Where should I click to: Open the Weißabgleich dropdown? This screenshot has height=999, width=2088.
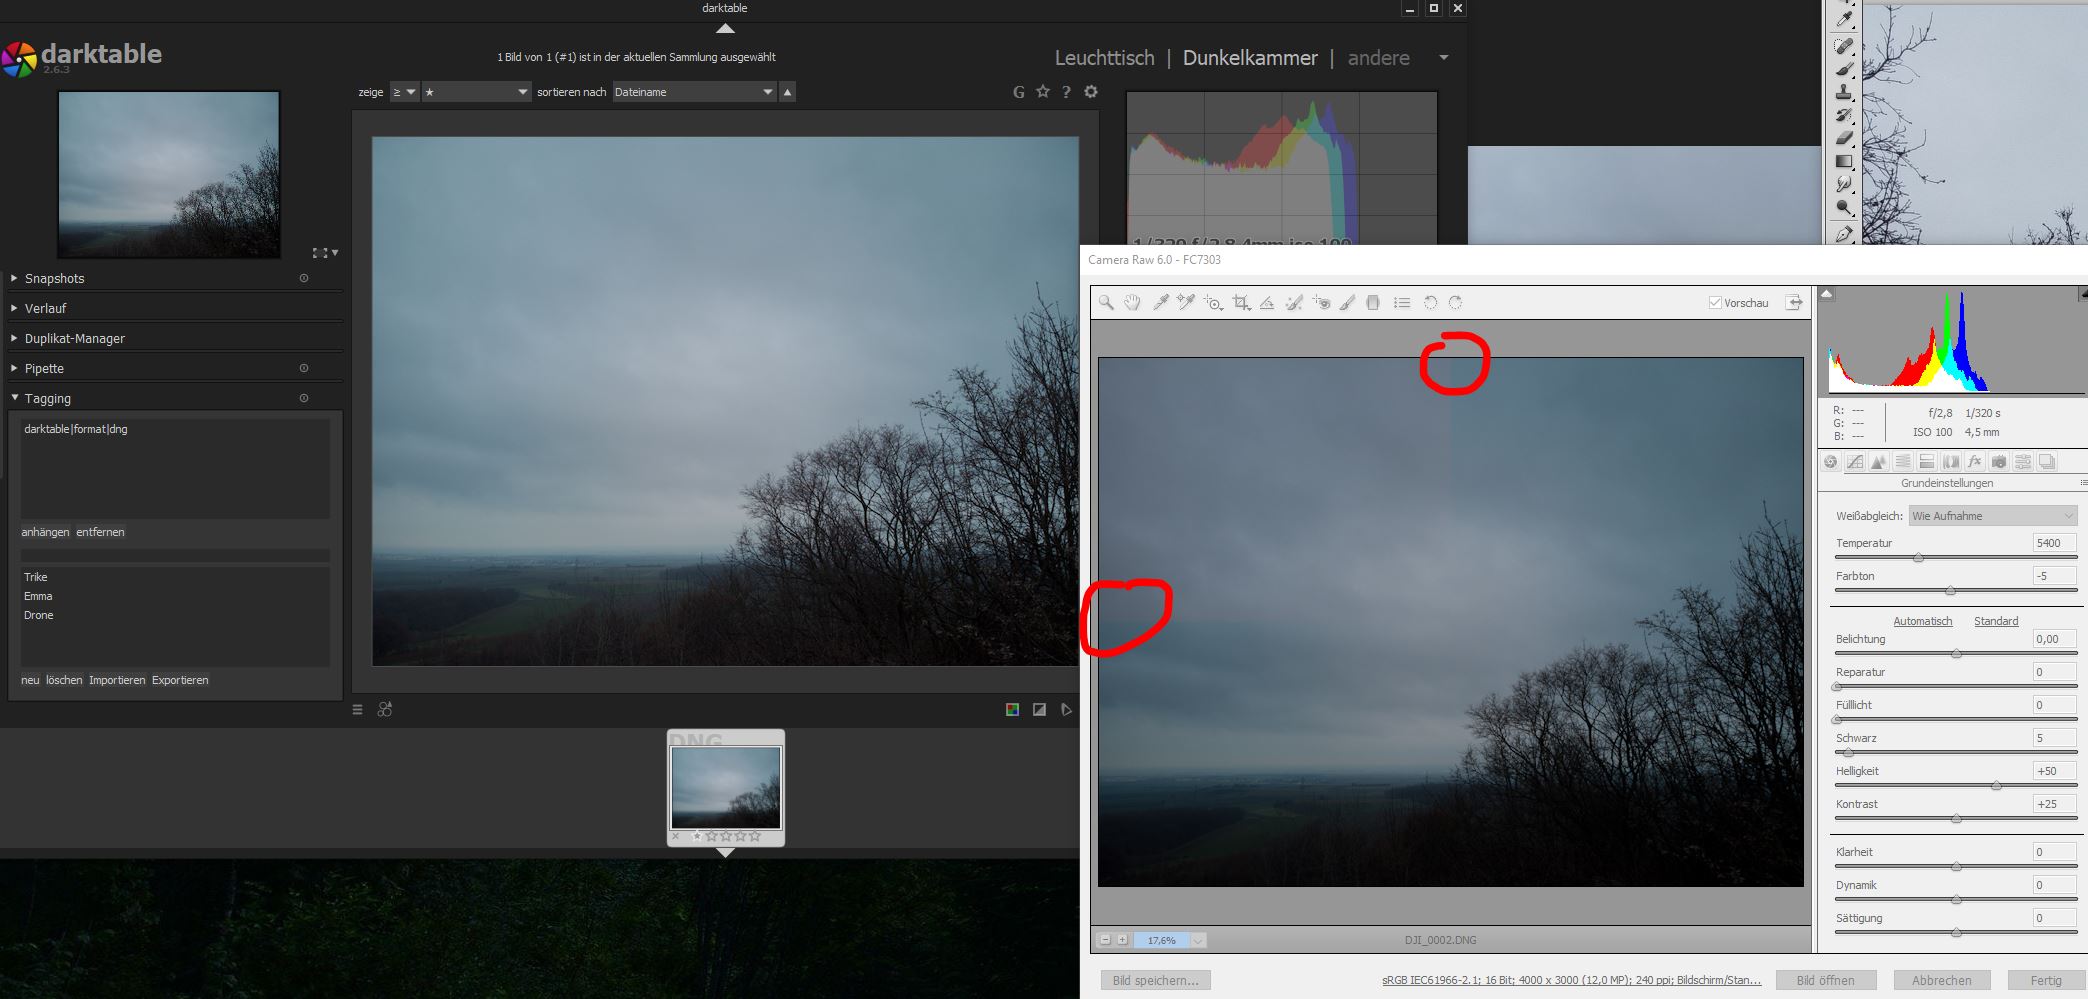1992,516
